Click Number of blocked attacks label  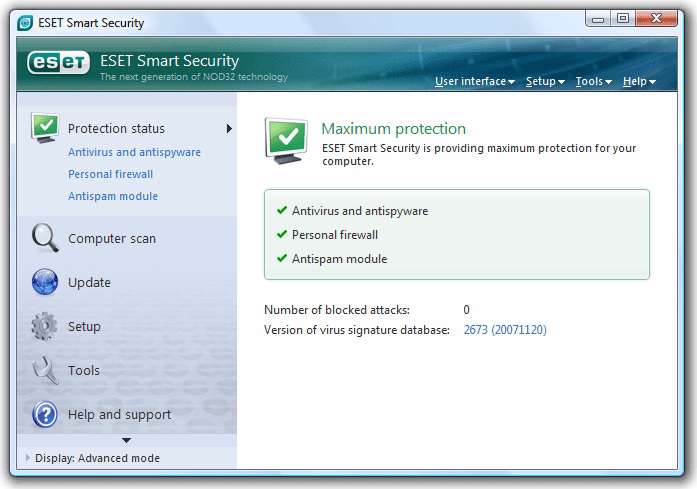click(336, 309)
